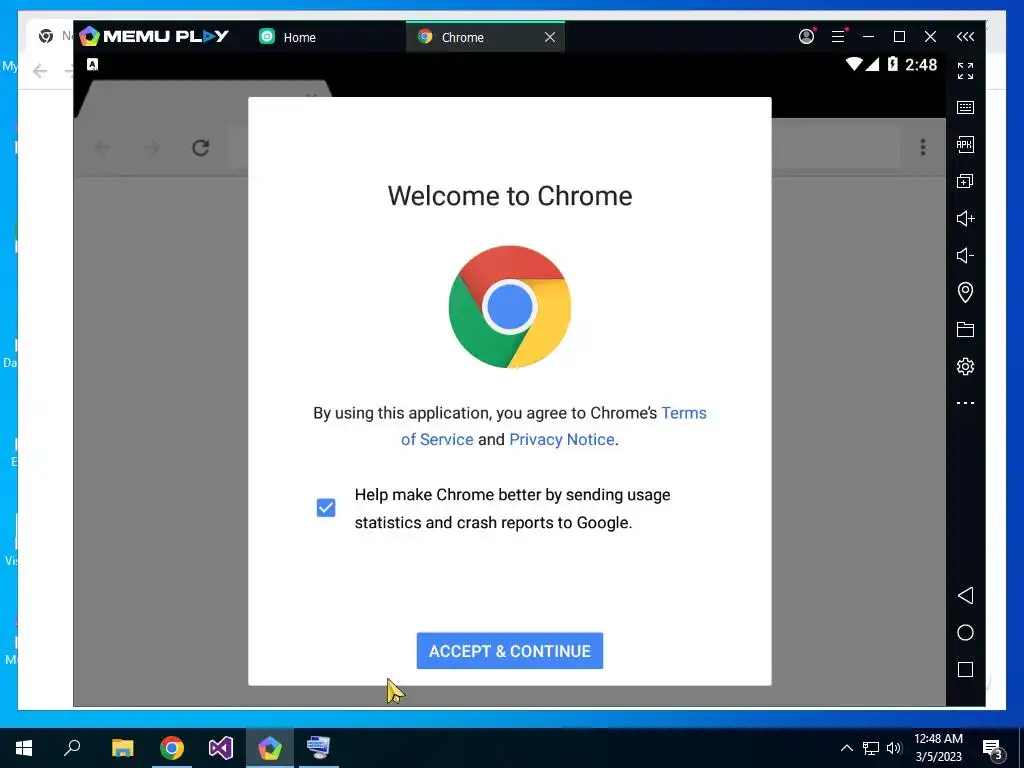The image size is (1024, 768).
Task: Decrease the emulator volume
Action: click(x=965, y=255)
